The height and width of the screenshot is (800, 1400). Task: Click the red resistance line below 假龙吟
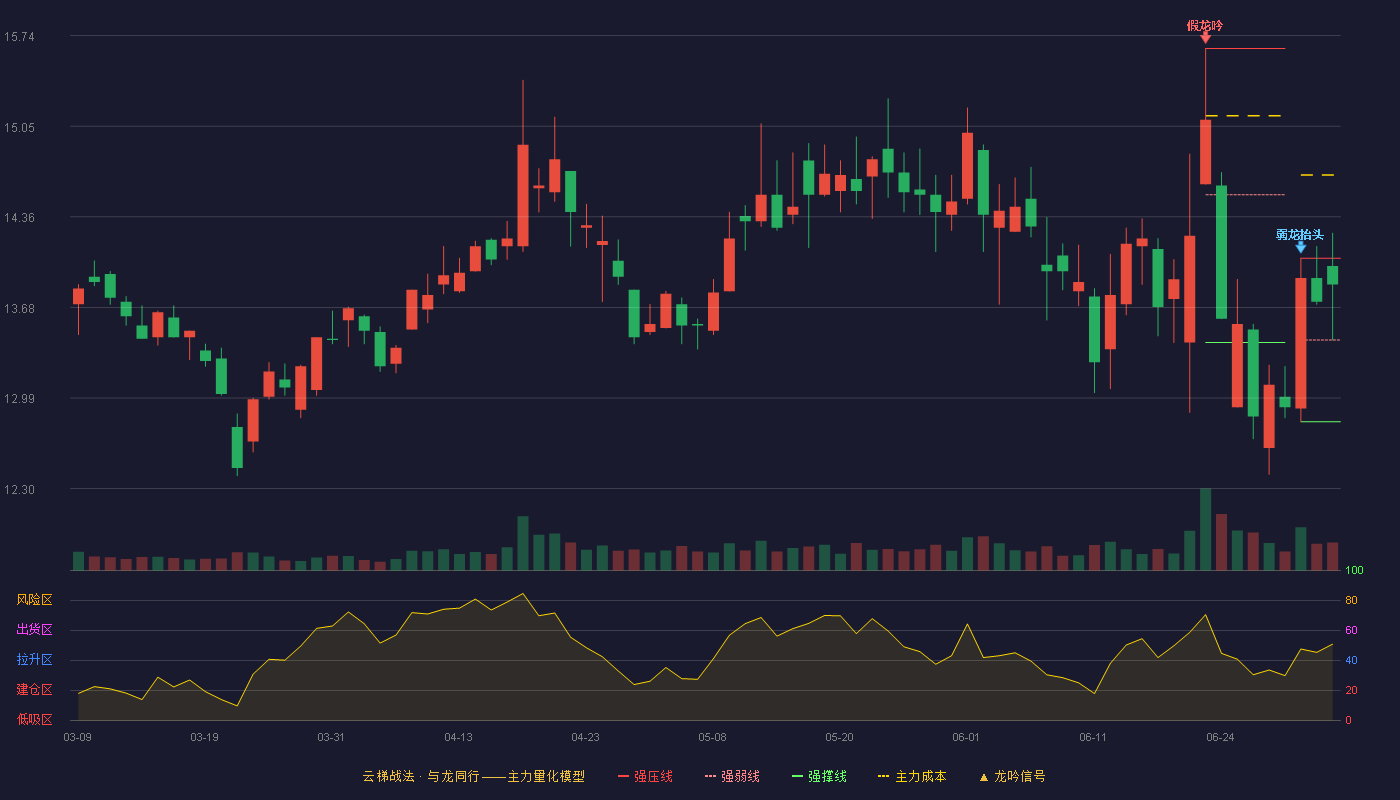pos(1245,48)
